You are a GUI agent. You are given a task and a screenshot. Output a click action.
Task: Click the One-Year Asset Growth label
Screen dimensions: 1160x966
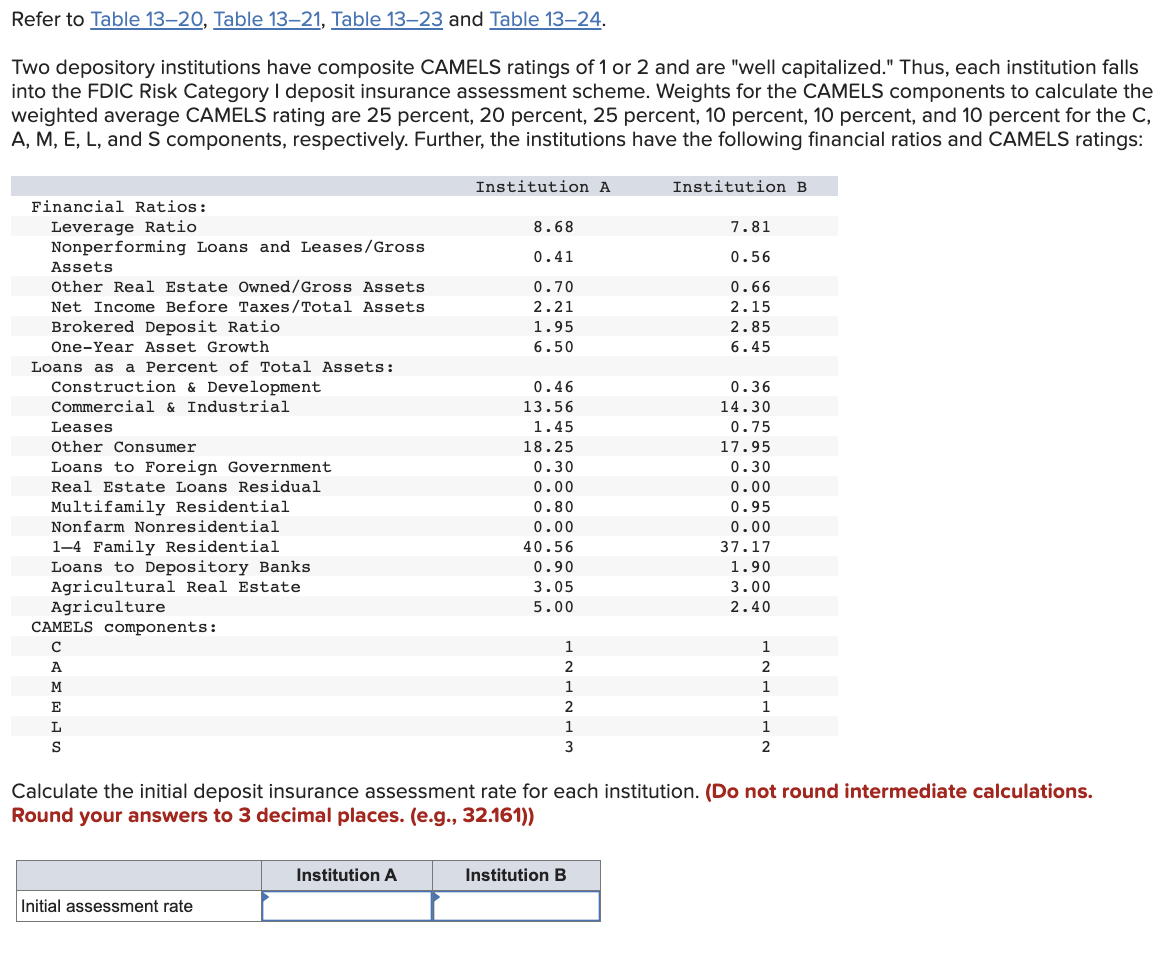click(160, 347)
